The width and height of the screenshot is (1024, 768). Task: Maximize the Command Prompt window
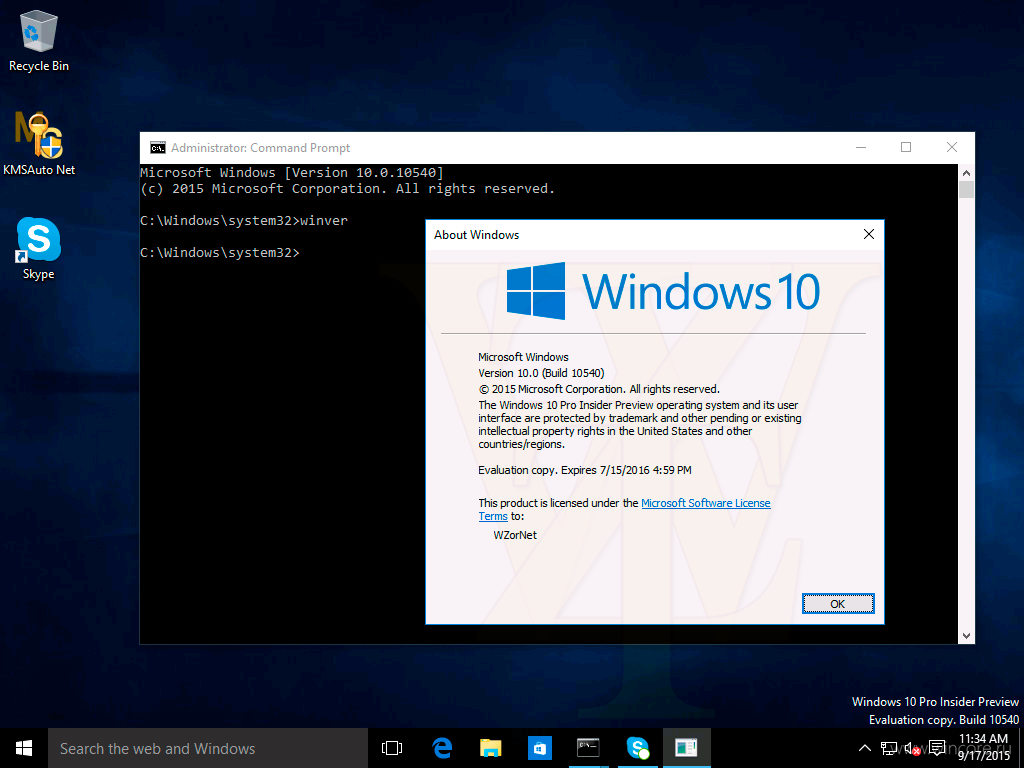(x=906, y=148)
